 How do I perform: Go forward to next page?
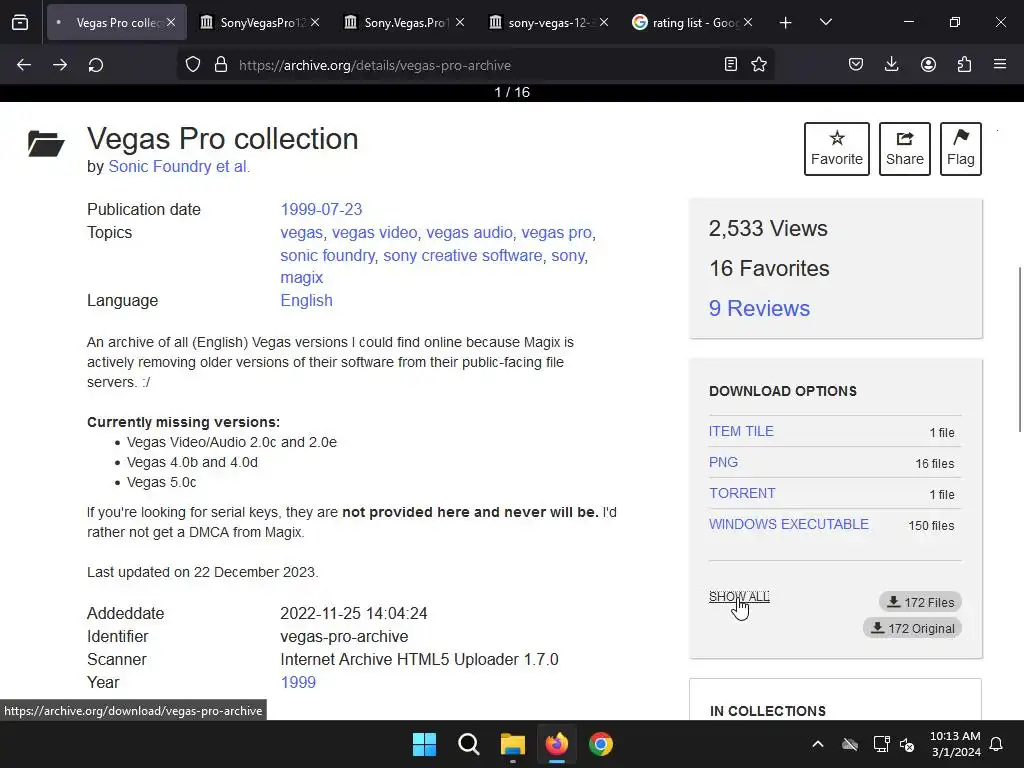(60, 65)
